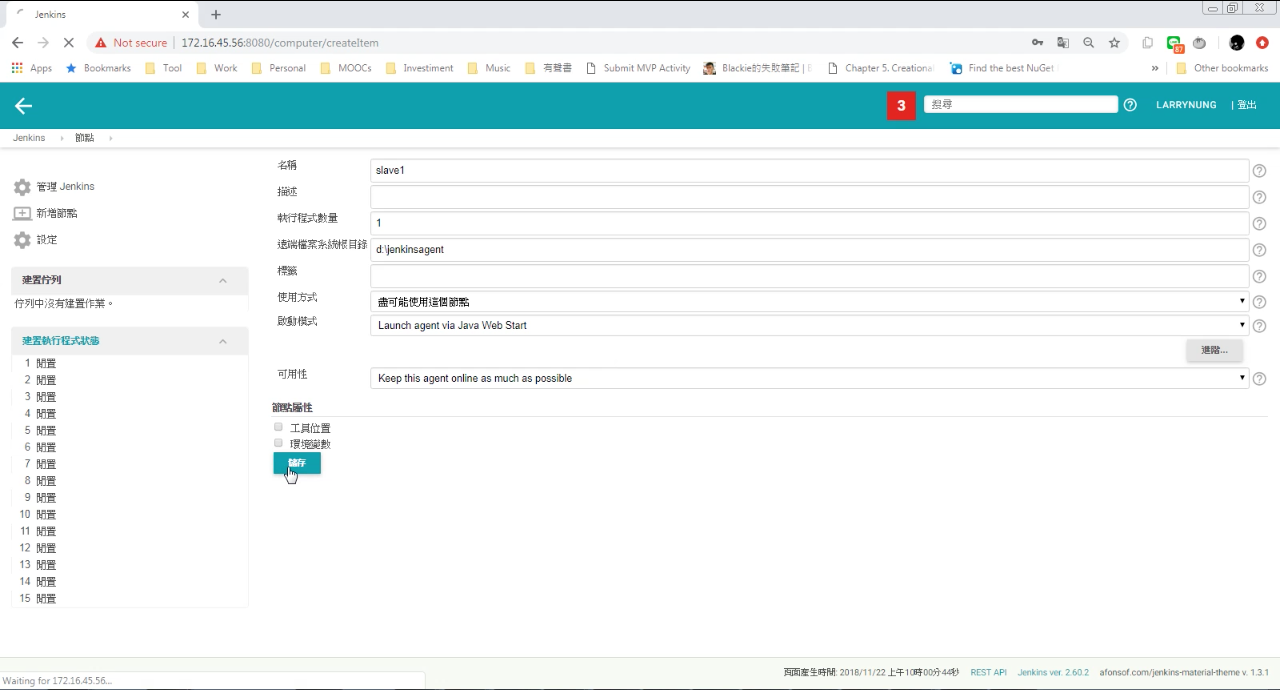This screenshot has width=1280, height=690.
Task: Stop loading the page with X button
Action: click(x=68, y=43)
